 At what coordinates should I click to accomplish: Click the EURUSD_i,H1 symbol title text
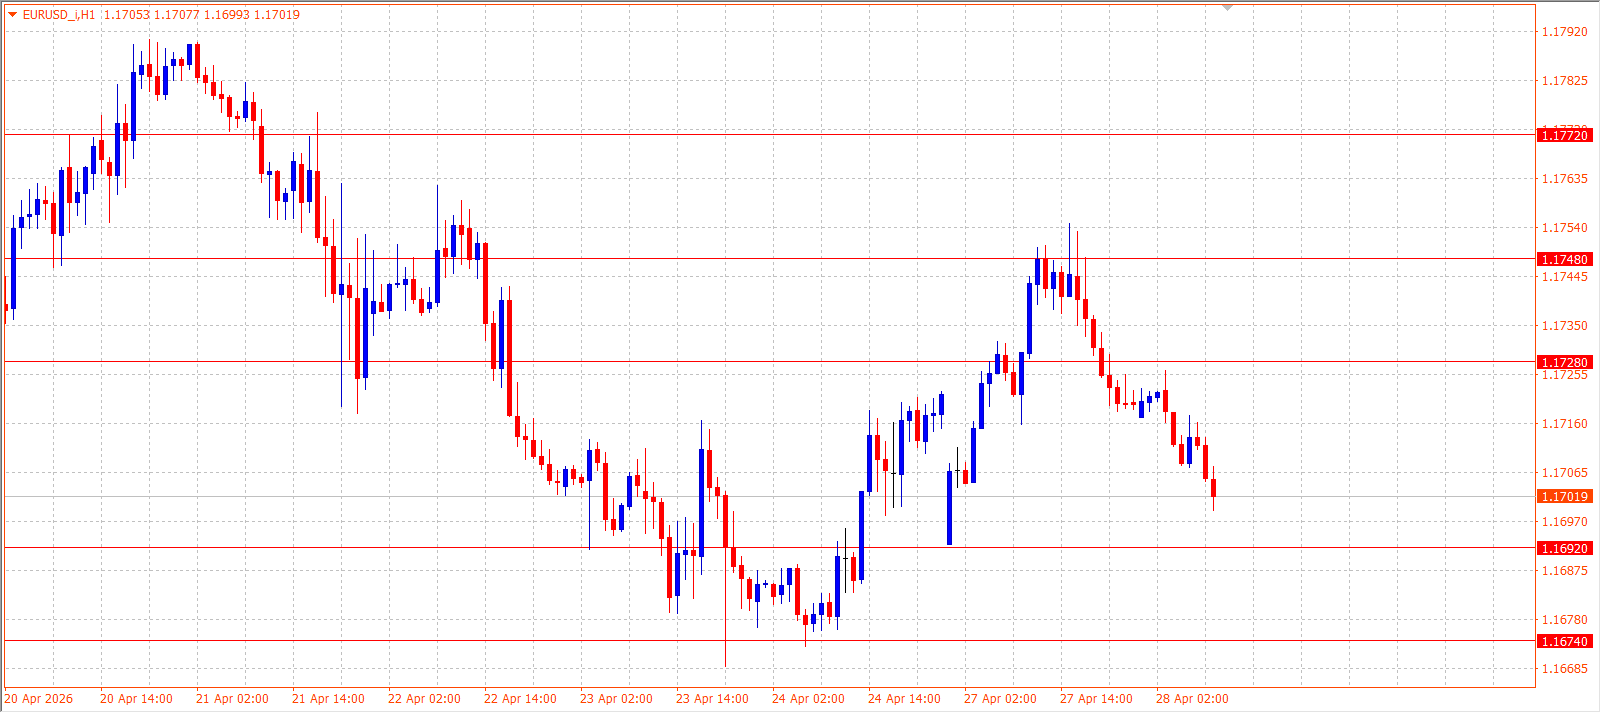59,15
